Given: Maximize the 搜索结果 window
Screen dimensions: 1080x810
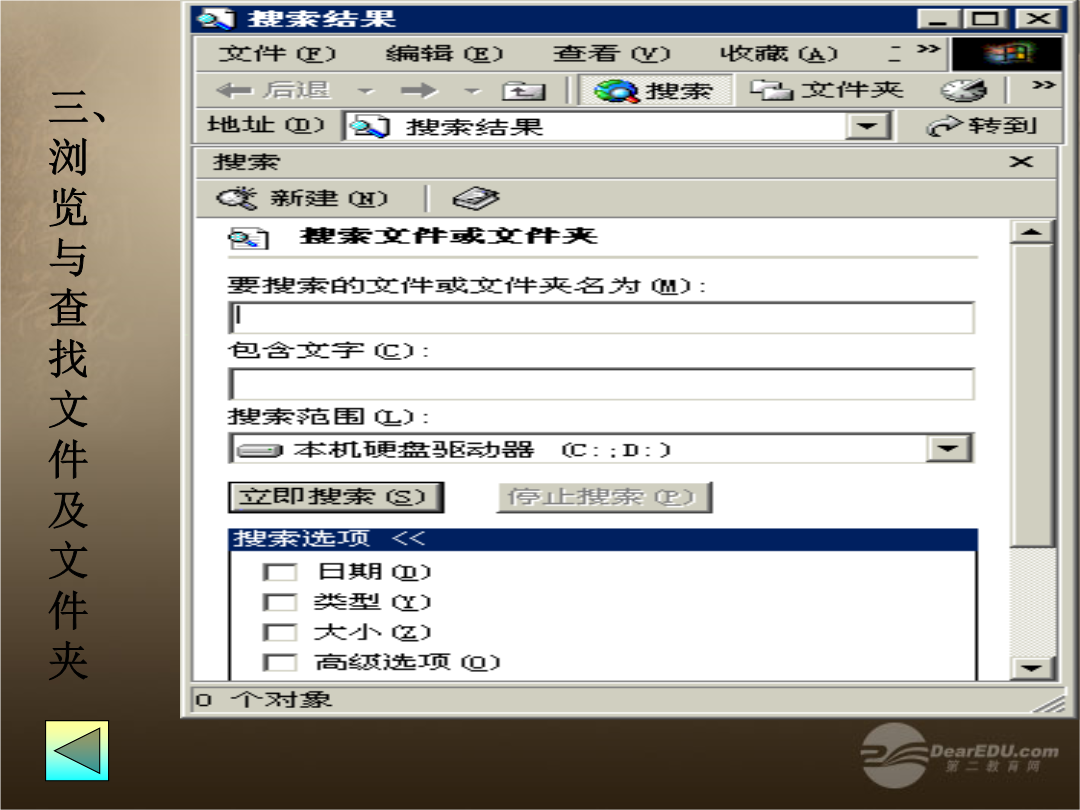Looking at the screenshot, I should pyautogui.click(x=984, y=19).
